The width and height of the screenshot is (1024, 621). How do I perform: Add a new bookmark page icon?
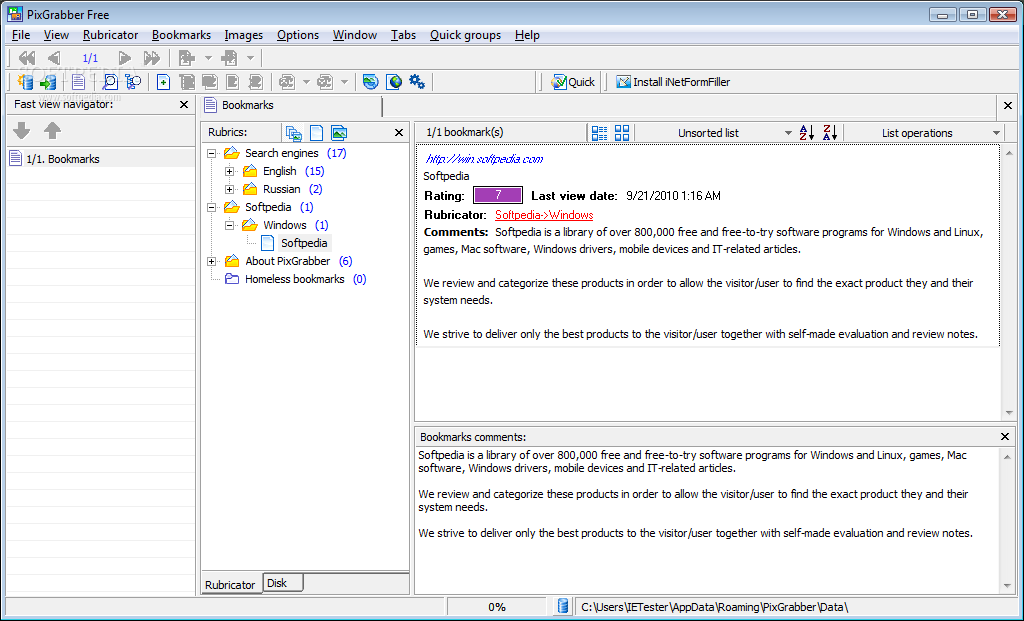coord(163,82)
